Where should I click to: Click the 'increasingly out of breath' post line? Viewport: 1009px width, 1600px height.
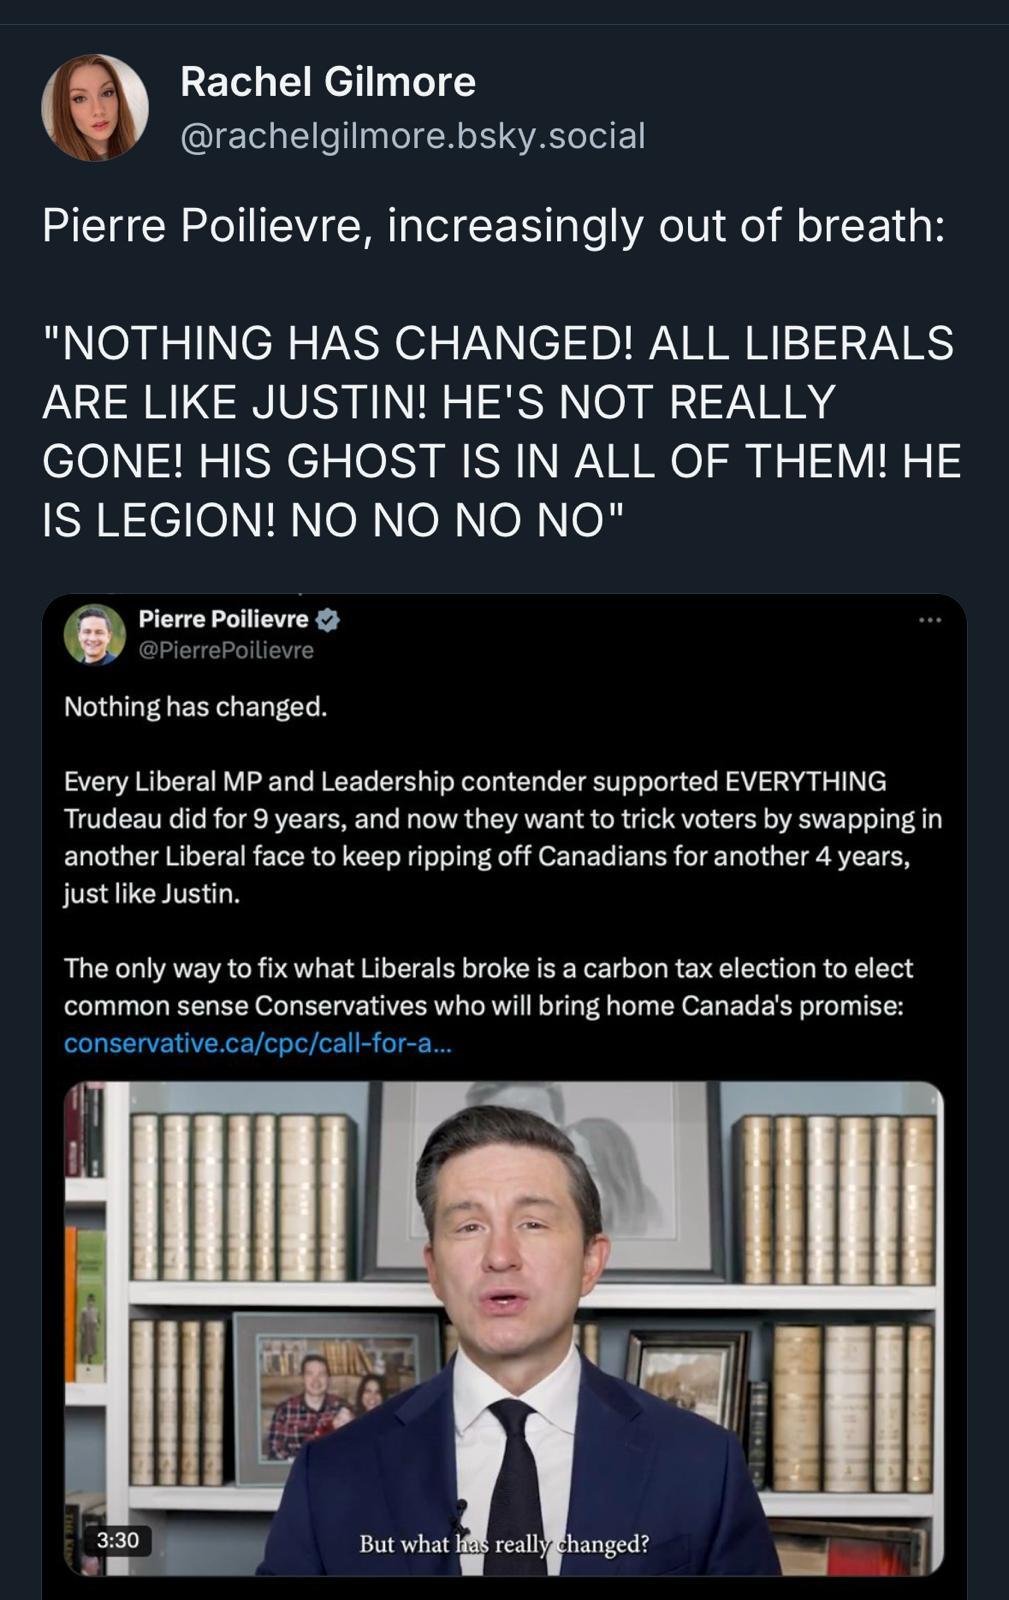[x=493, y=226]
